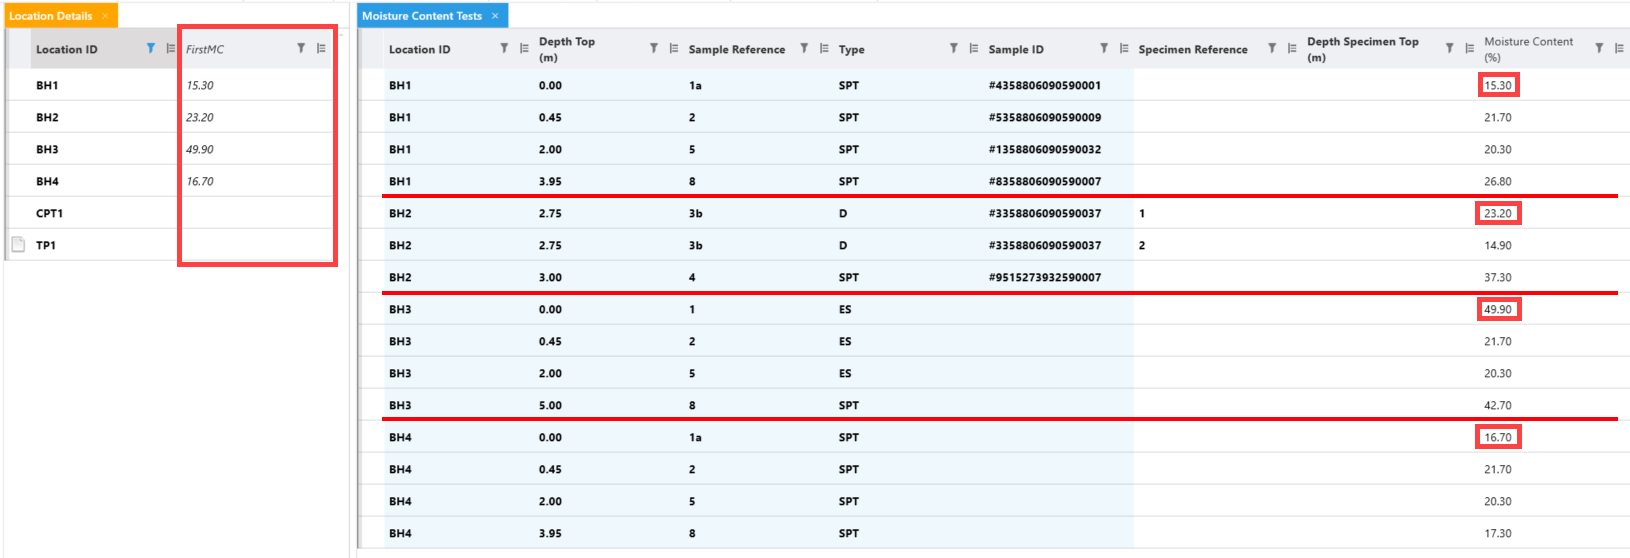The width and height of the screenshot is (1630, 558).
Task: Select the CPT1 row in Location Details
Action: point(50,213)
